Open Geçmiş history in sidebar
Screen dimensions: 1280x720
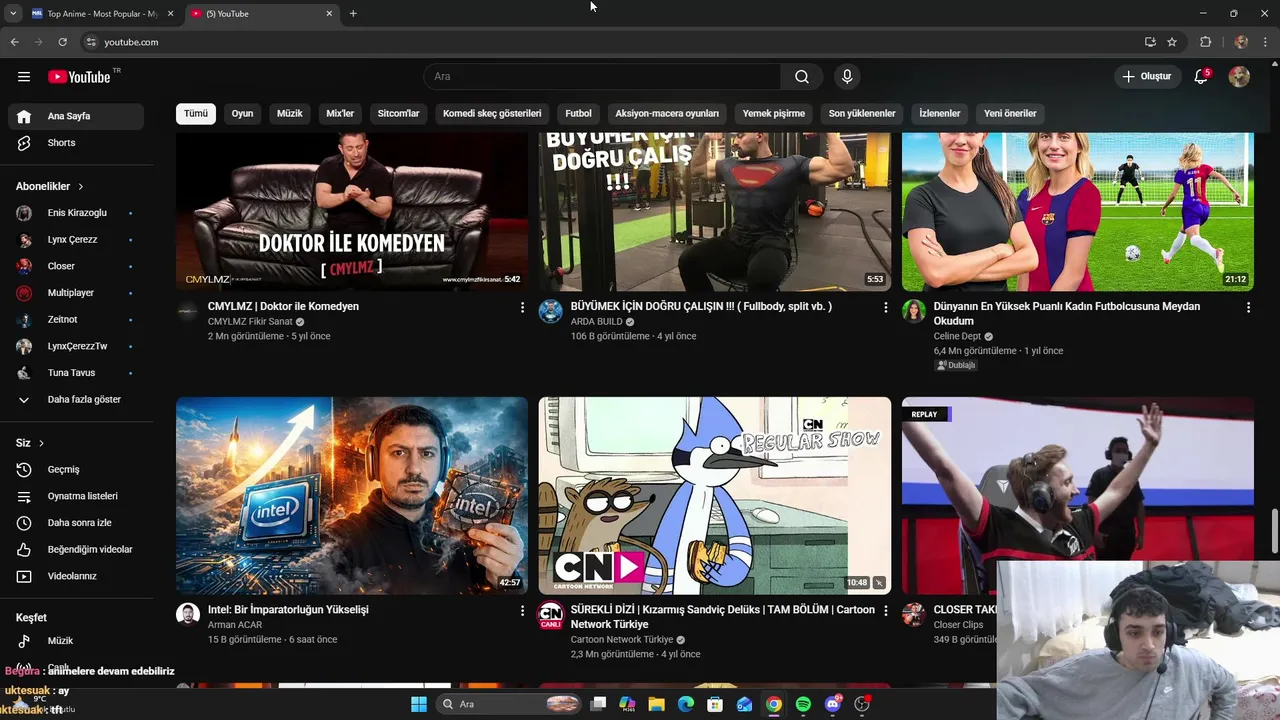click(76, 470)
